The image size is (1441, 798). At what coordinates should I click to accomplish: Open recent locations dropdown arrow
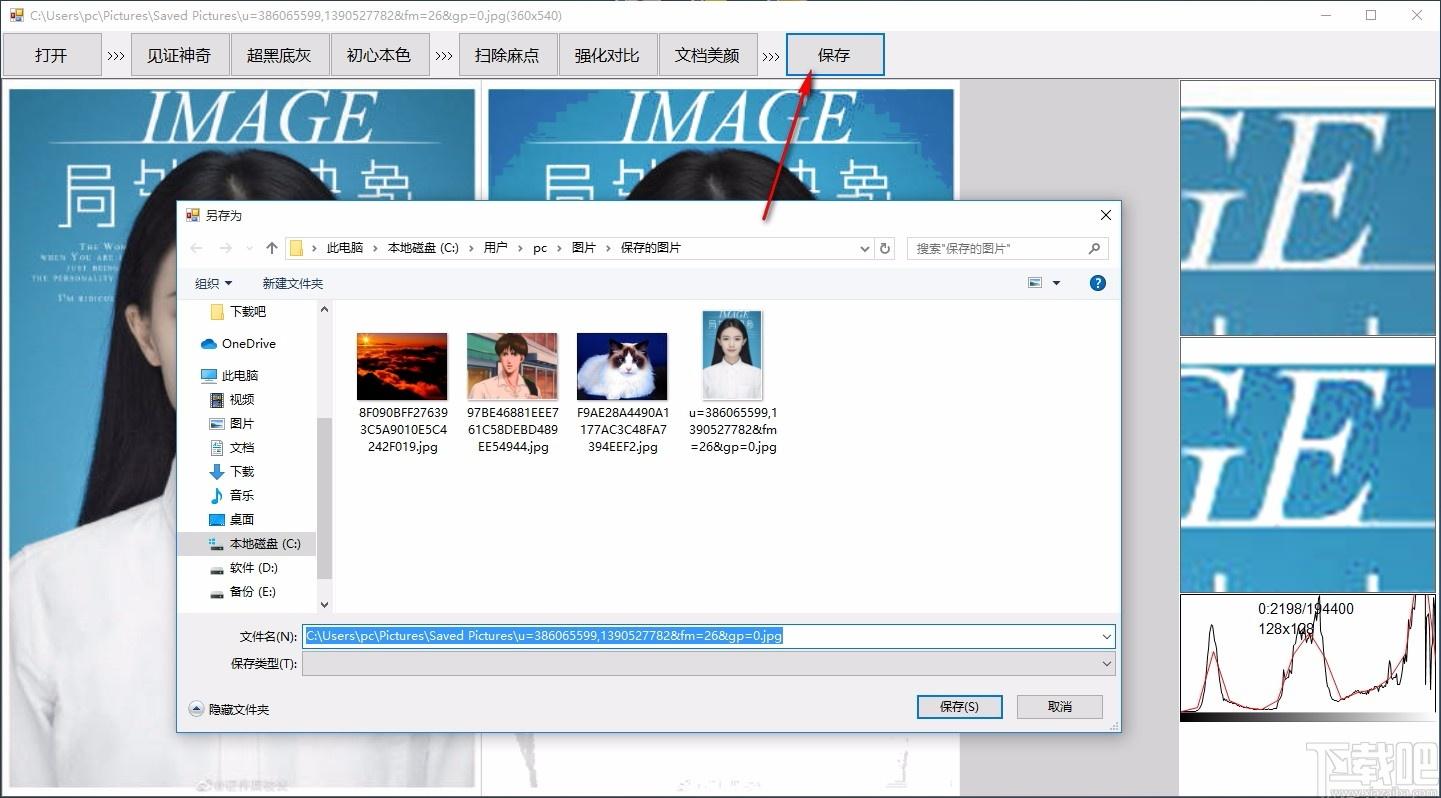pos(250,248)
